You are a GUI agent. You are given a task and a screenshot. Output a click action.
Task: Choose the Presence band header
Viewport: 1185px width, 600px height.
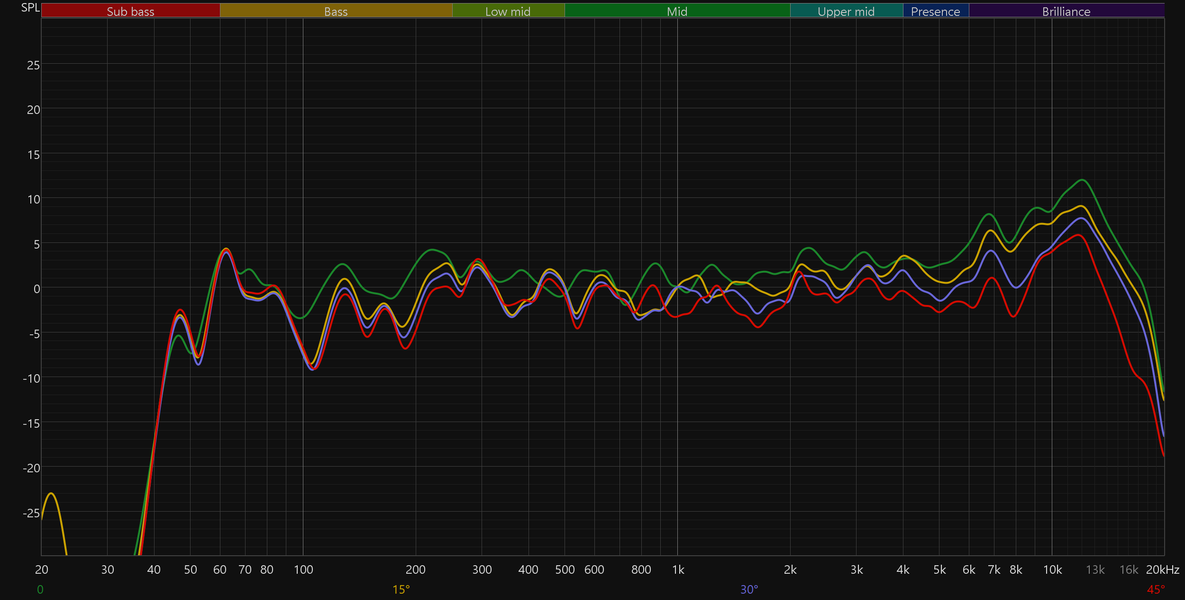[936, 11]
